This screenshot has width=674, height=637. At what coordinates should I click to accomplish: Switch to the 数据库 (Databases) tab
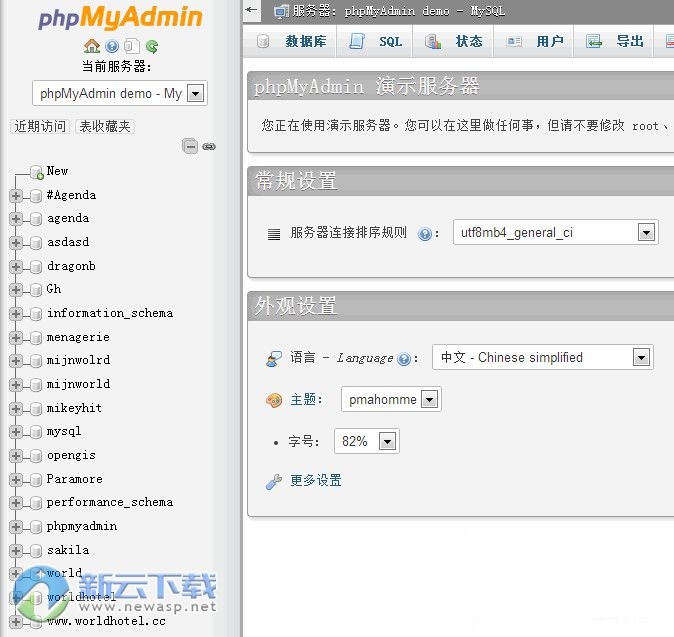[x=291, y=41]
